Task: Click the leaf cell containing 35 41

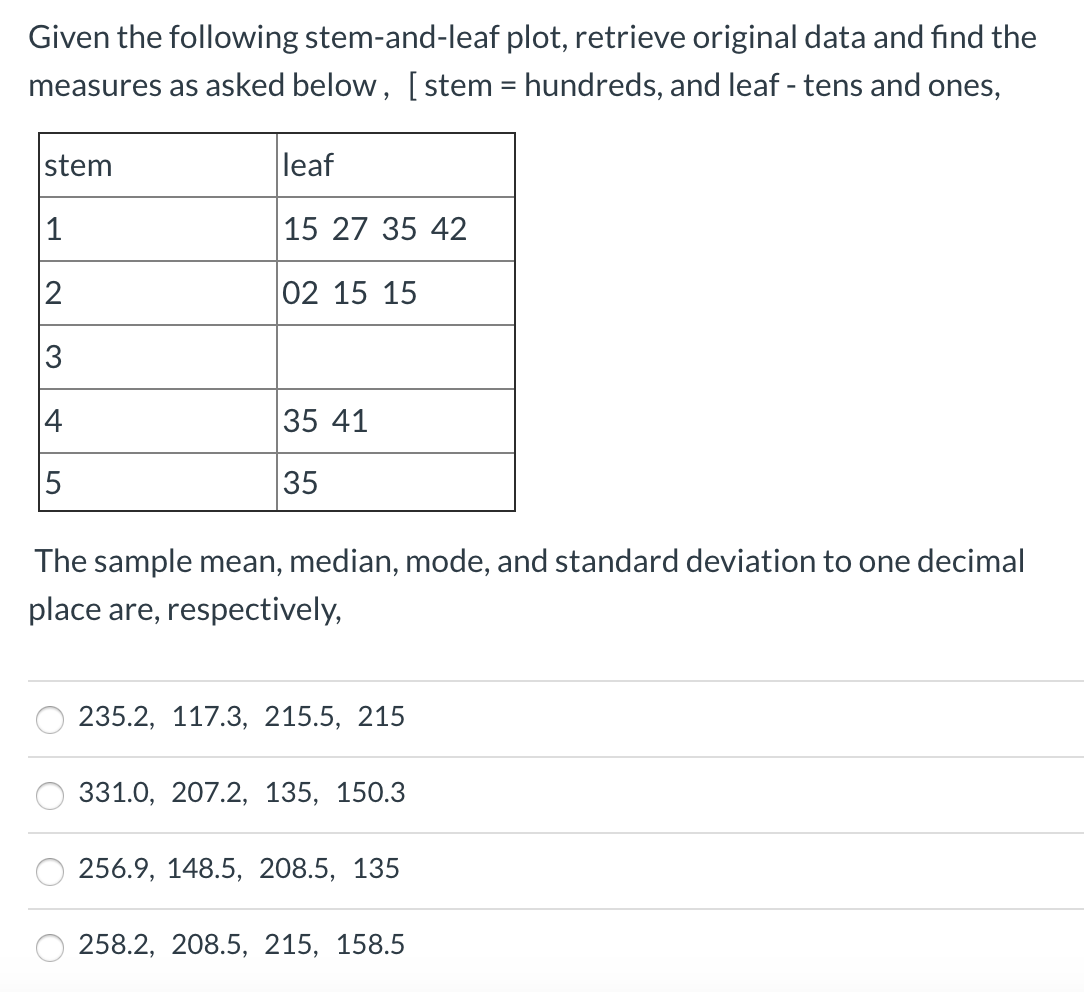Action: tap(325, 420)
